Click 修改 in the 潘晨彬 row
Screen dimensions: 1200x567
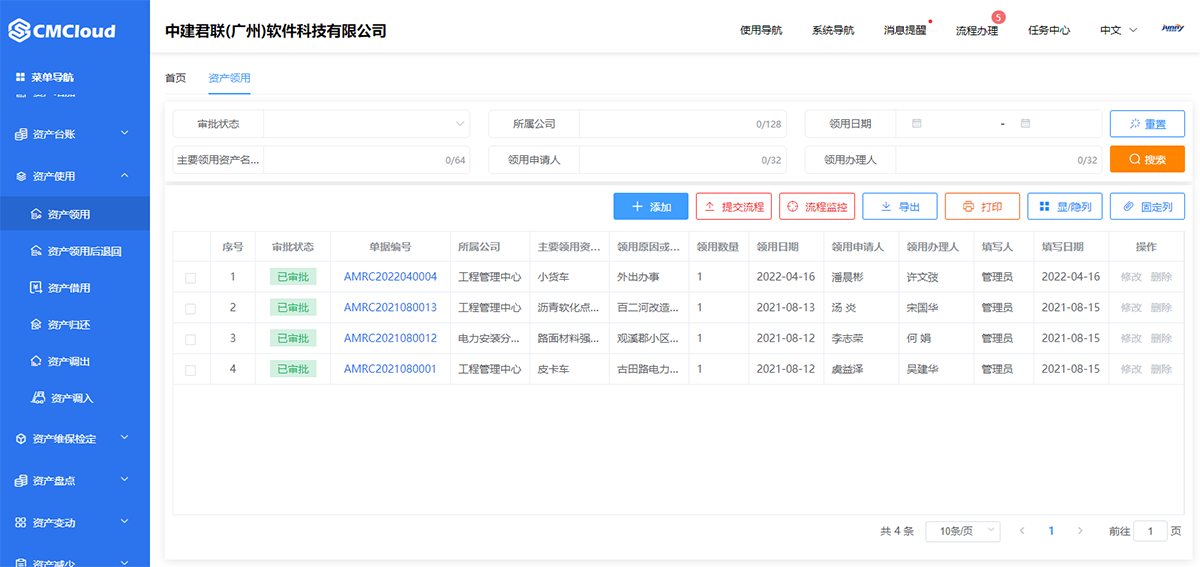(x=1131, y=277)
